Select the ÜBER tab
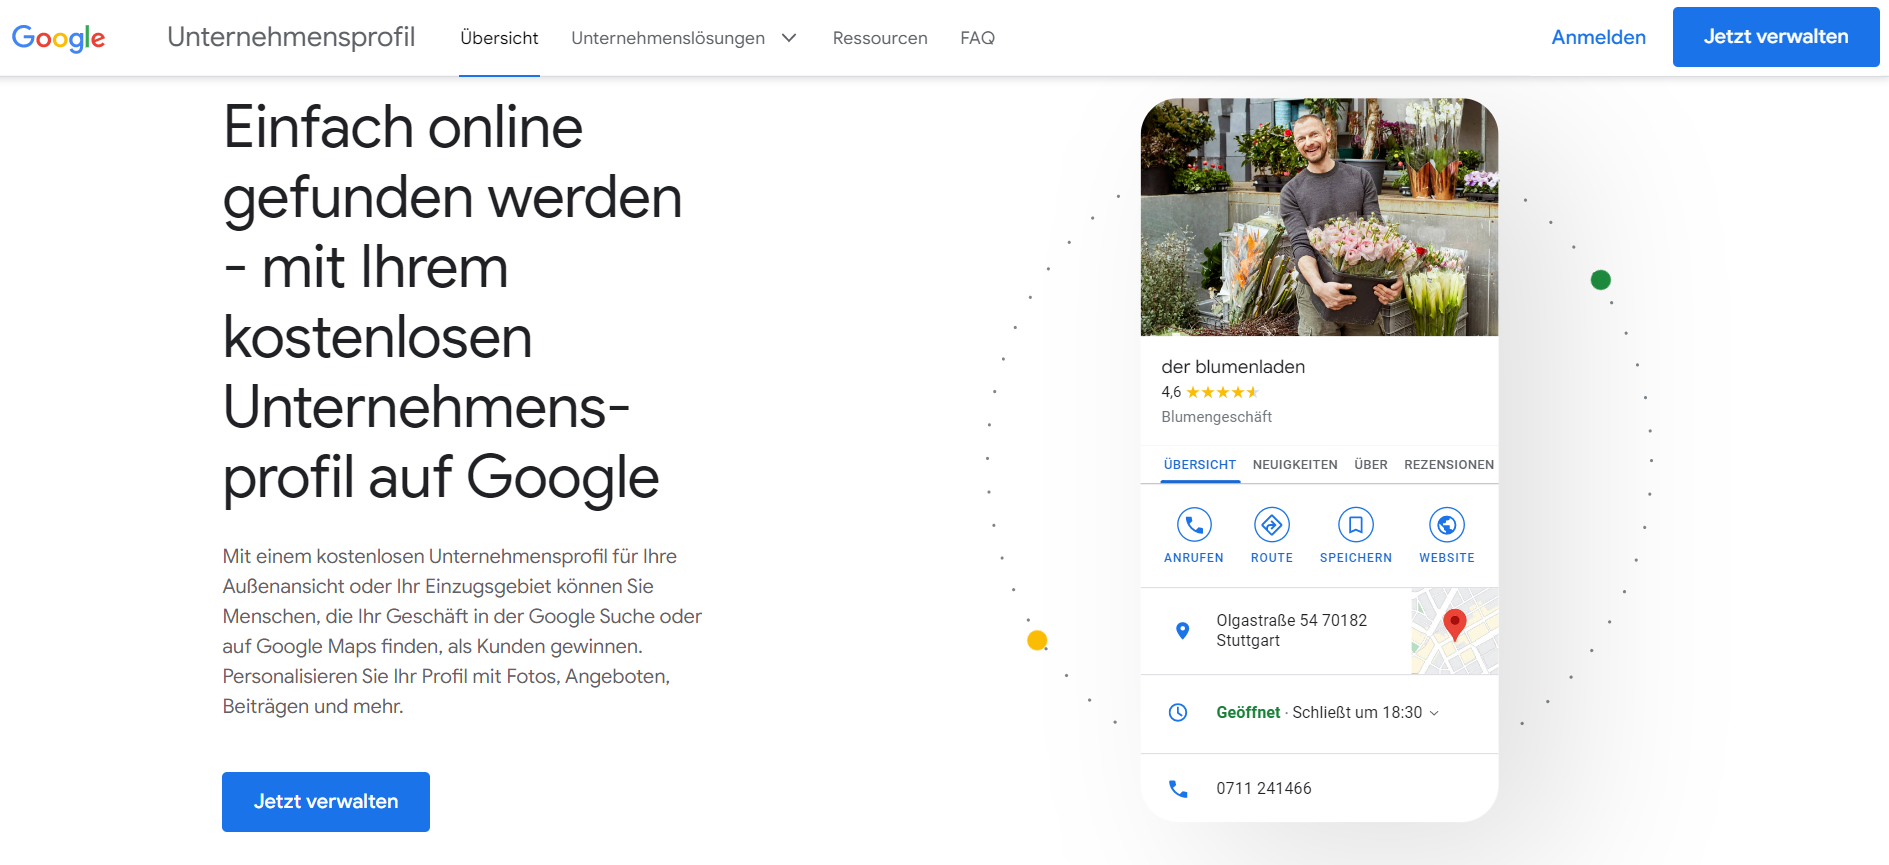This screenshot has width=1889, height=865. [x=1371, y=465]
